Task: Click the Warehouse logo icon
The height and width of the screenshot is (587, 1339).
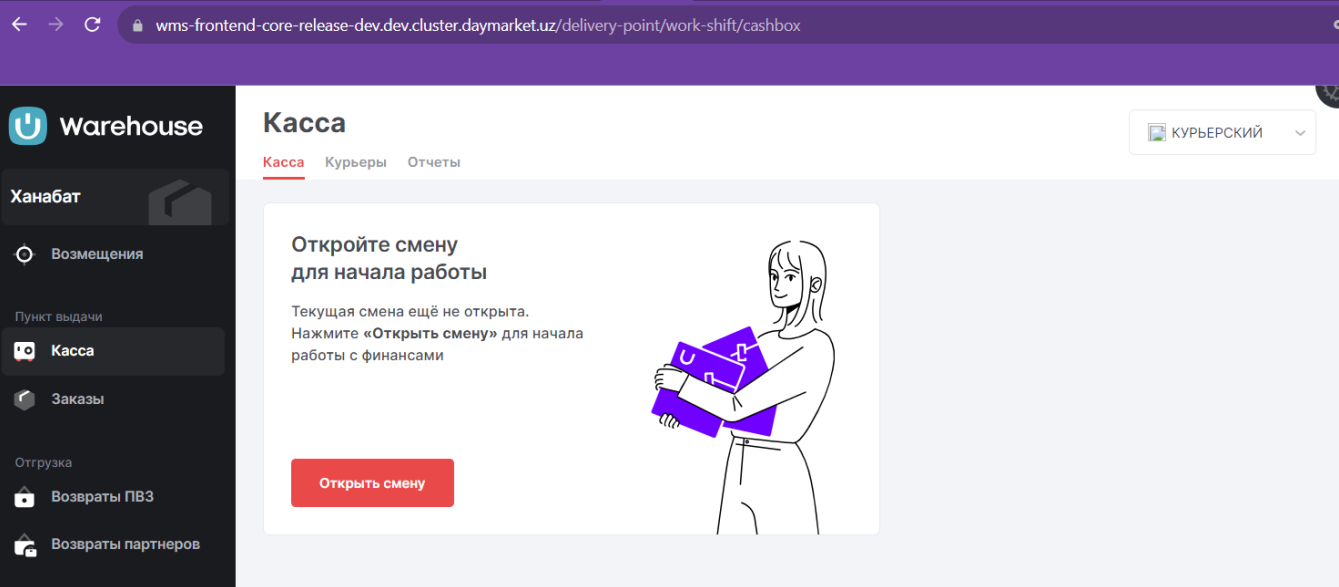Action: pyautogui.click(x=28, y=126)
